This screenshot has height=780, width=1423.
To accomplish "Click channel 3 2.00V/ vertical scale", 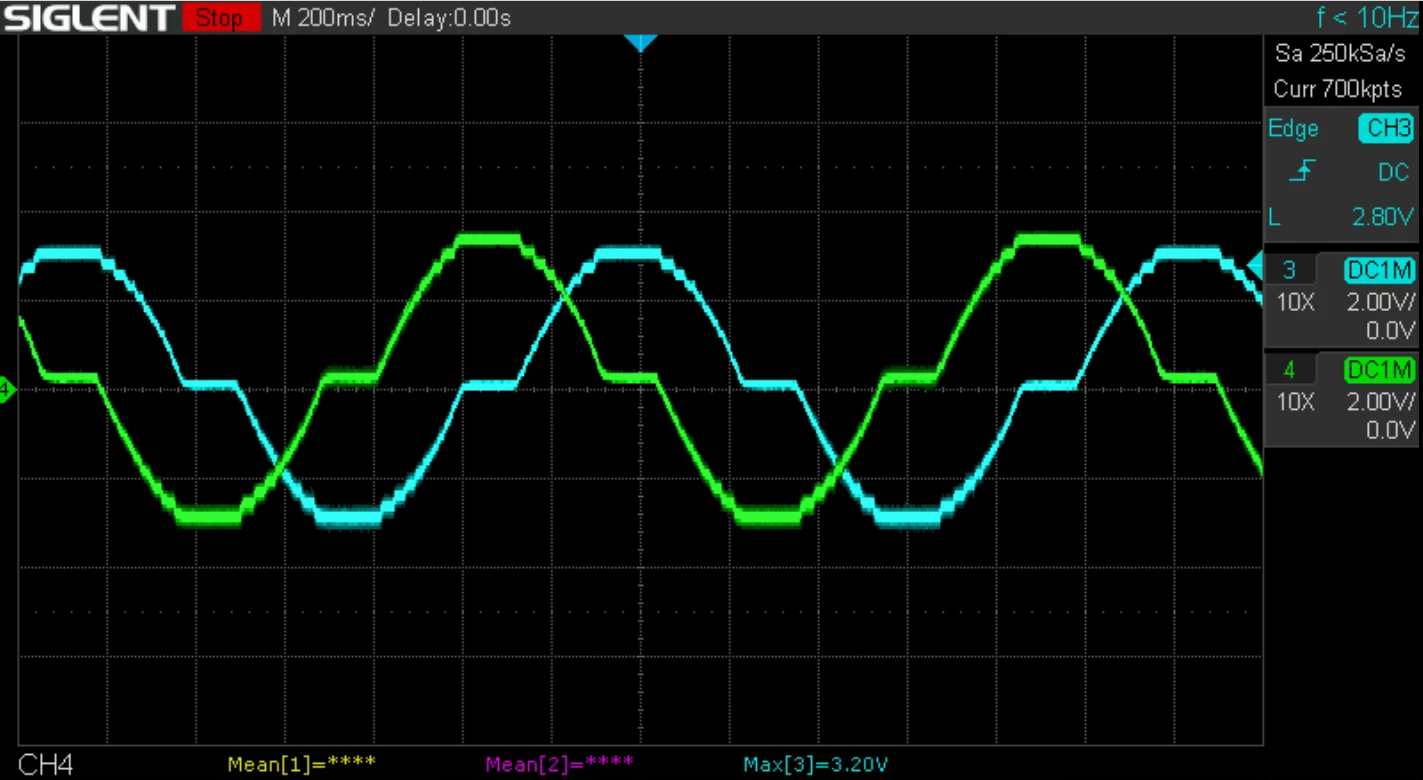I will (1383, 301).
